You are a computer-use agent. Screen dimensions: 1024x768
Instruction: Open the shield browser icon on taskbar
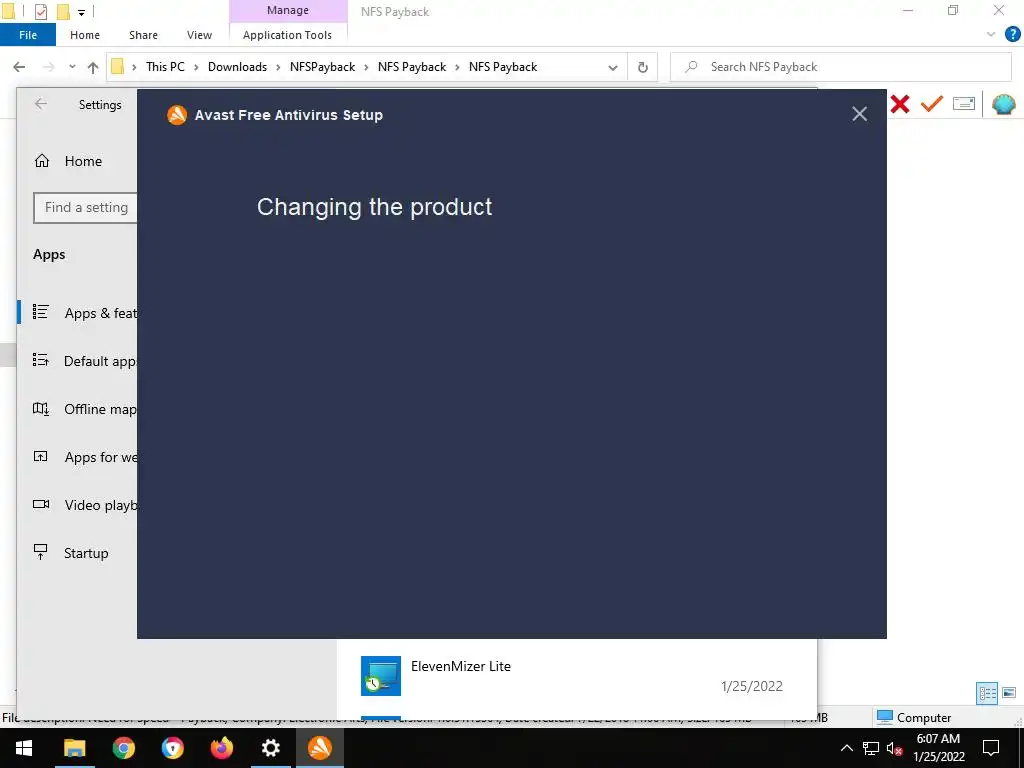(x=172, y=748)
